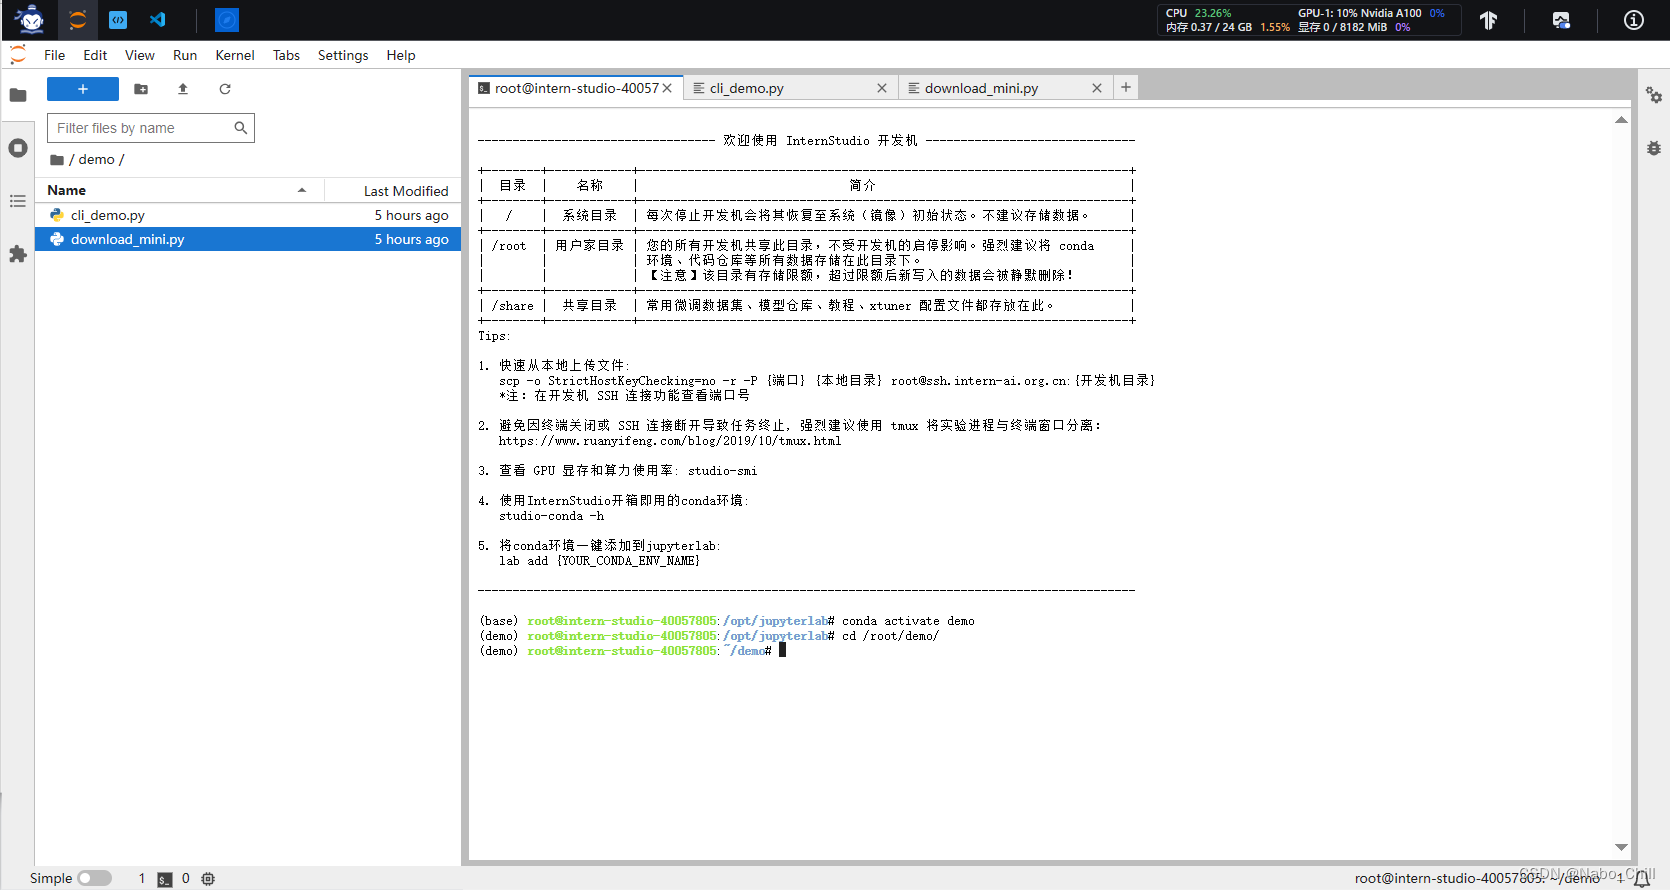Add a new tab with plus button
This screenshot has width=1670, height=890.
coord(1126,87)
